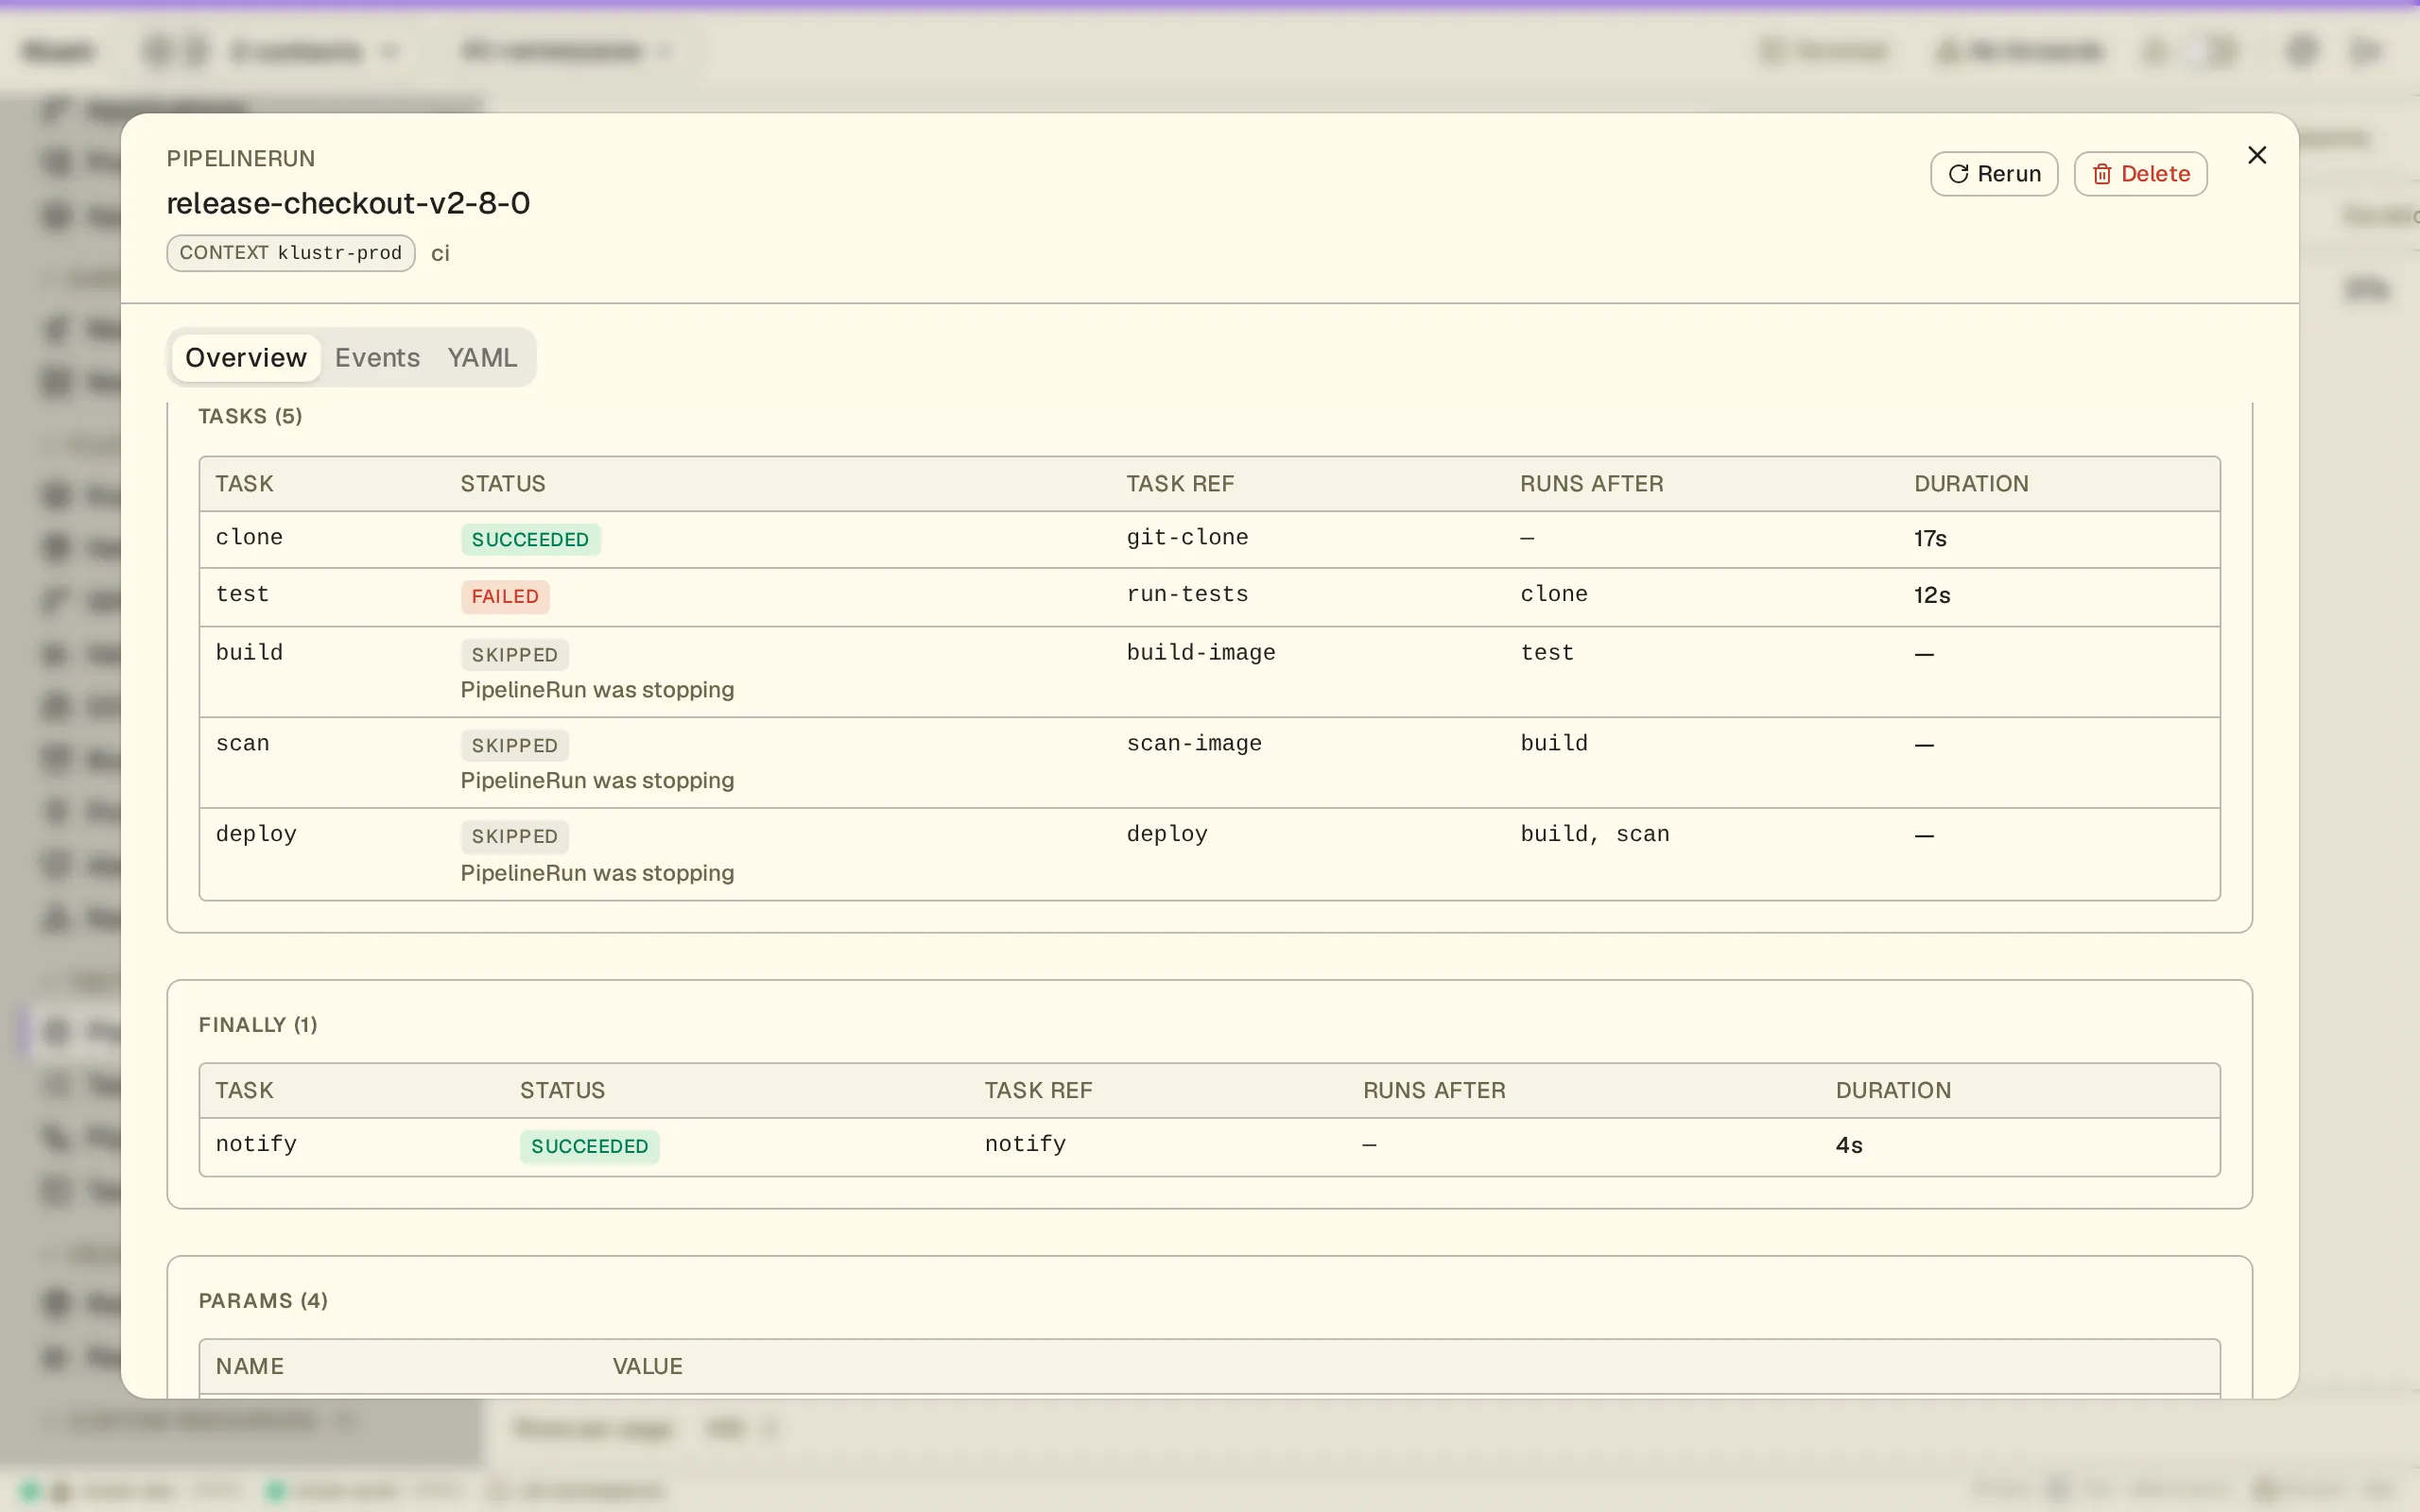The width and height of the screenshot is (2420, 1512).
Task: Switch to the Events tab
Action: tap(377, 358)
